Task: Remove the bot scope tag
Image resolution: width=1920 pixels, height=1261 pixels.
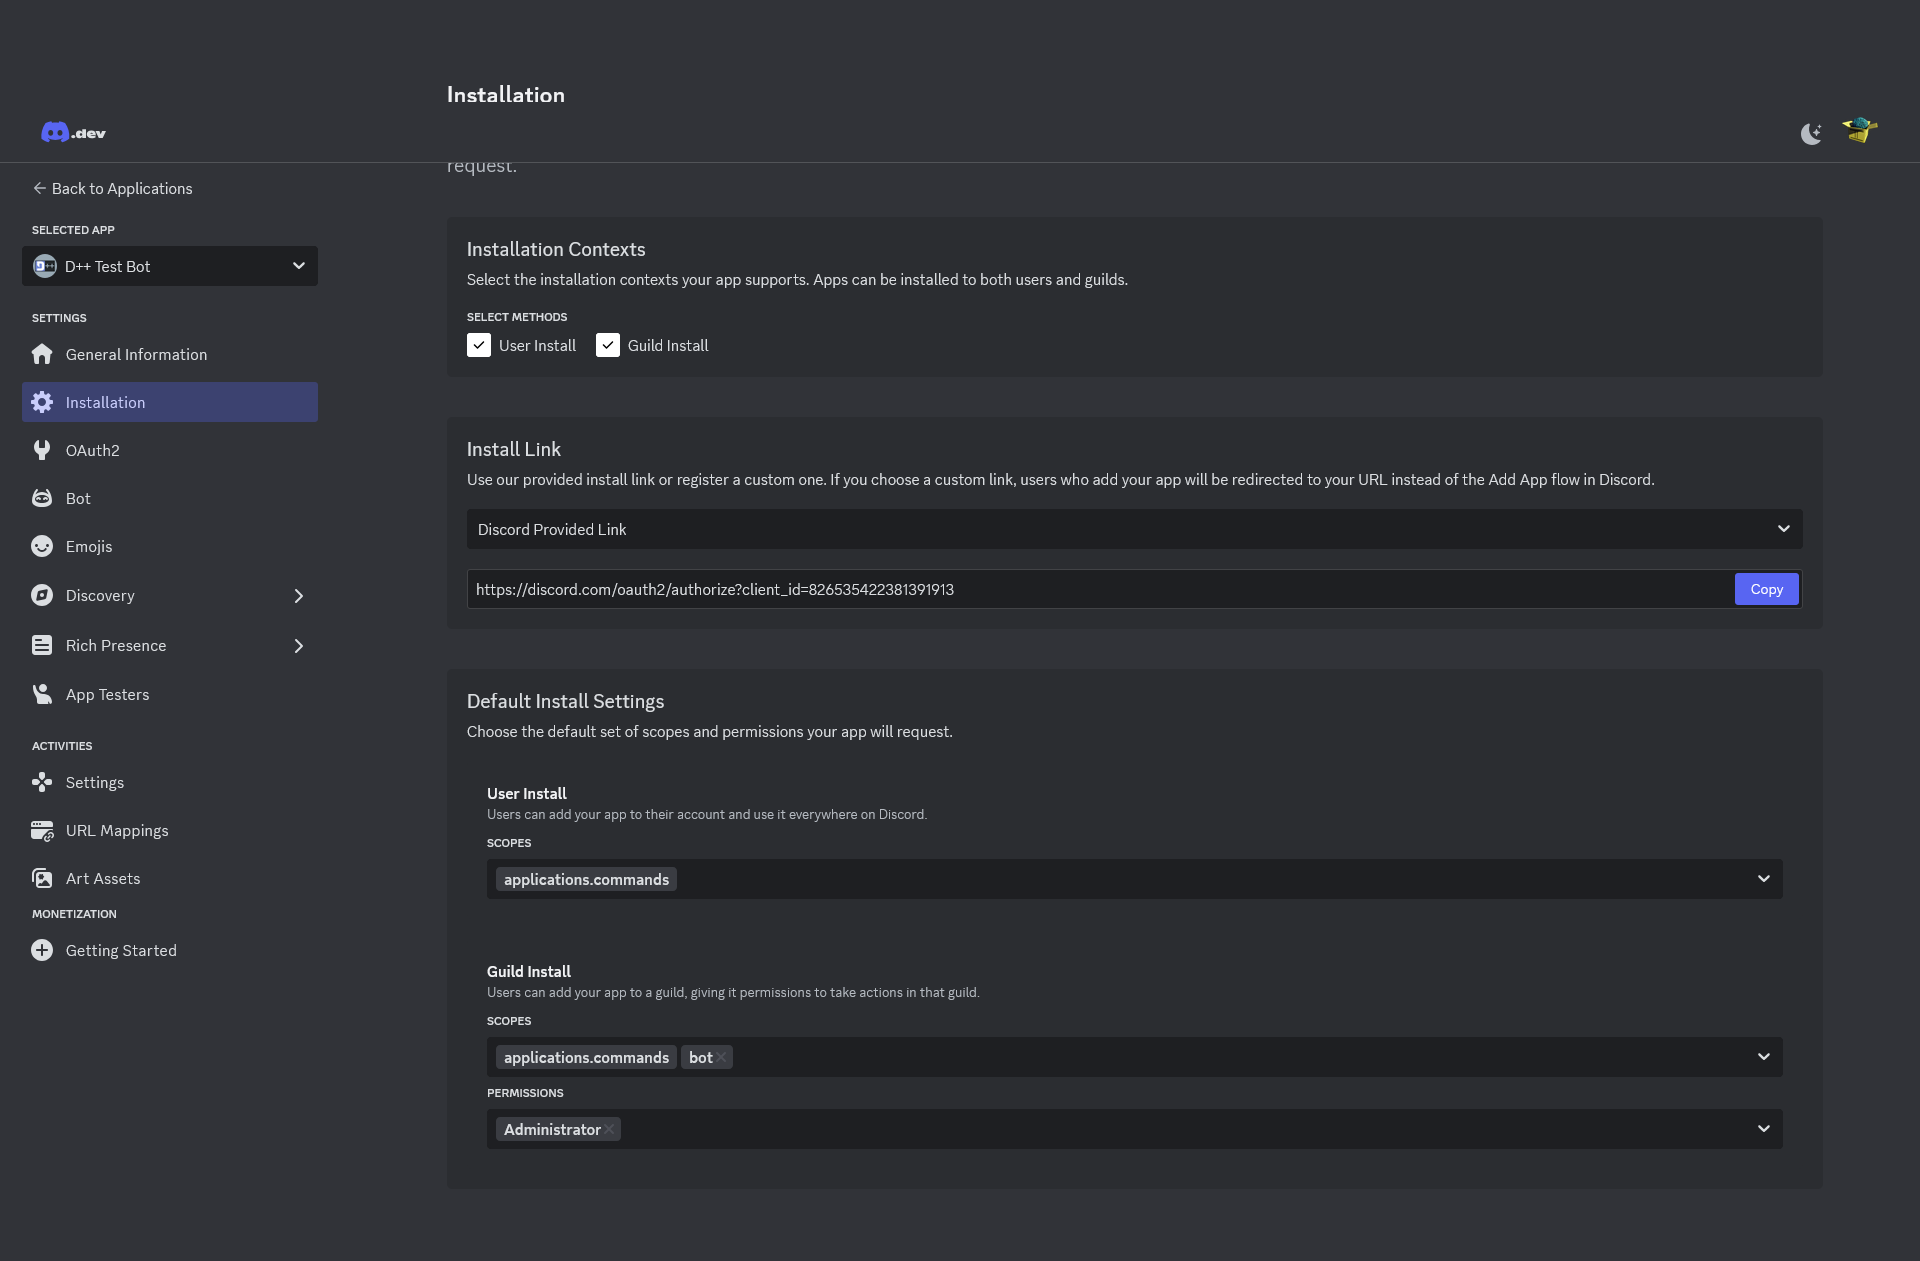Action: [721, 1057]
